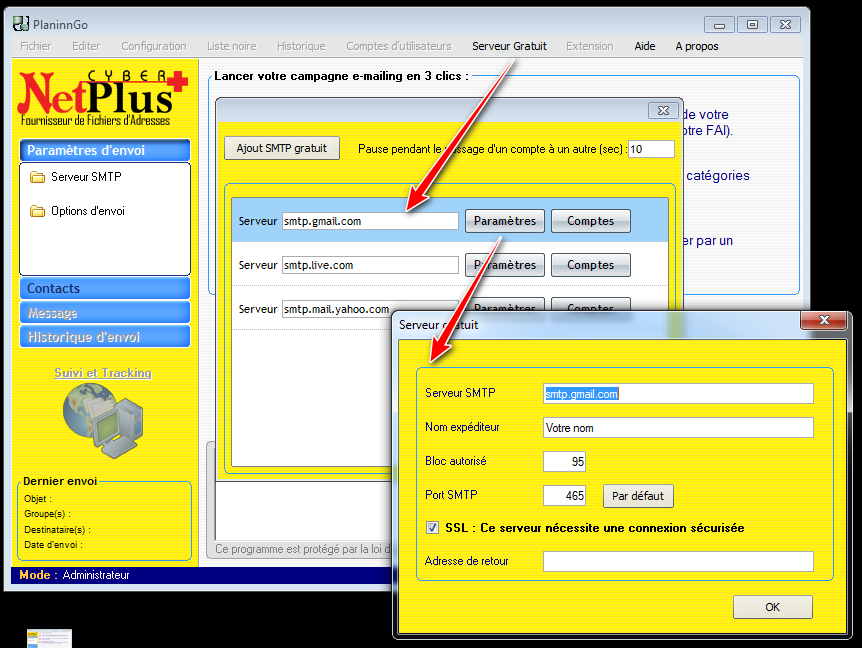Screen dimensions: 862x648
Task: Click the Adresse de retour field
Action: coord(678,562)
